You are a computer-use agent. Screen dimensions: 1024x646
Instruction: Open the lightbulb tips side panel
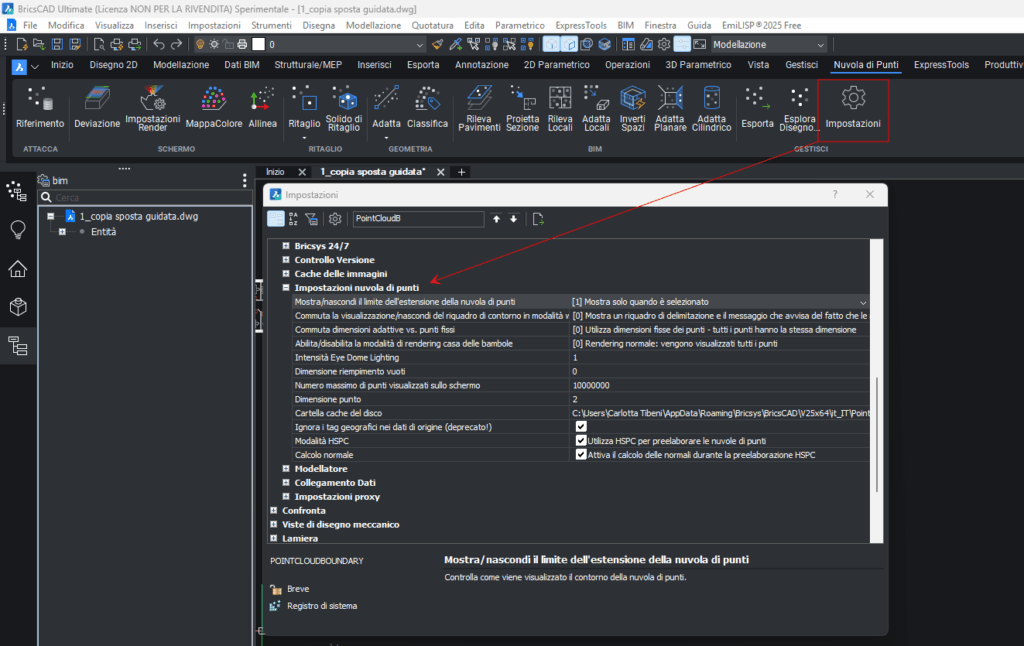[18, 229]
